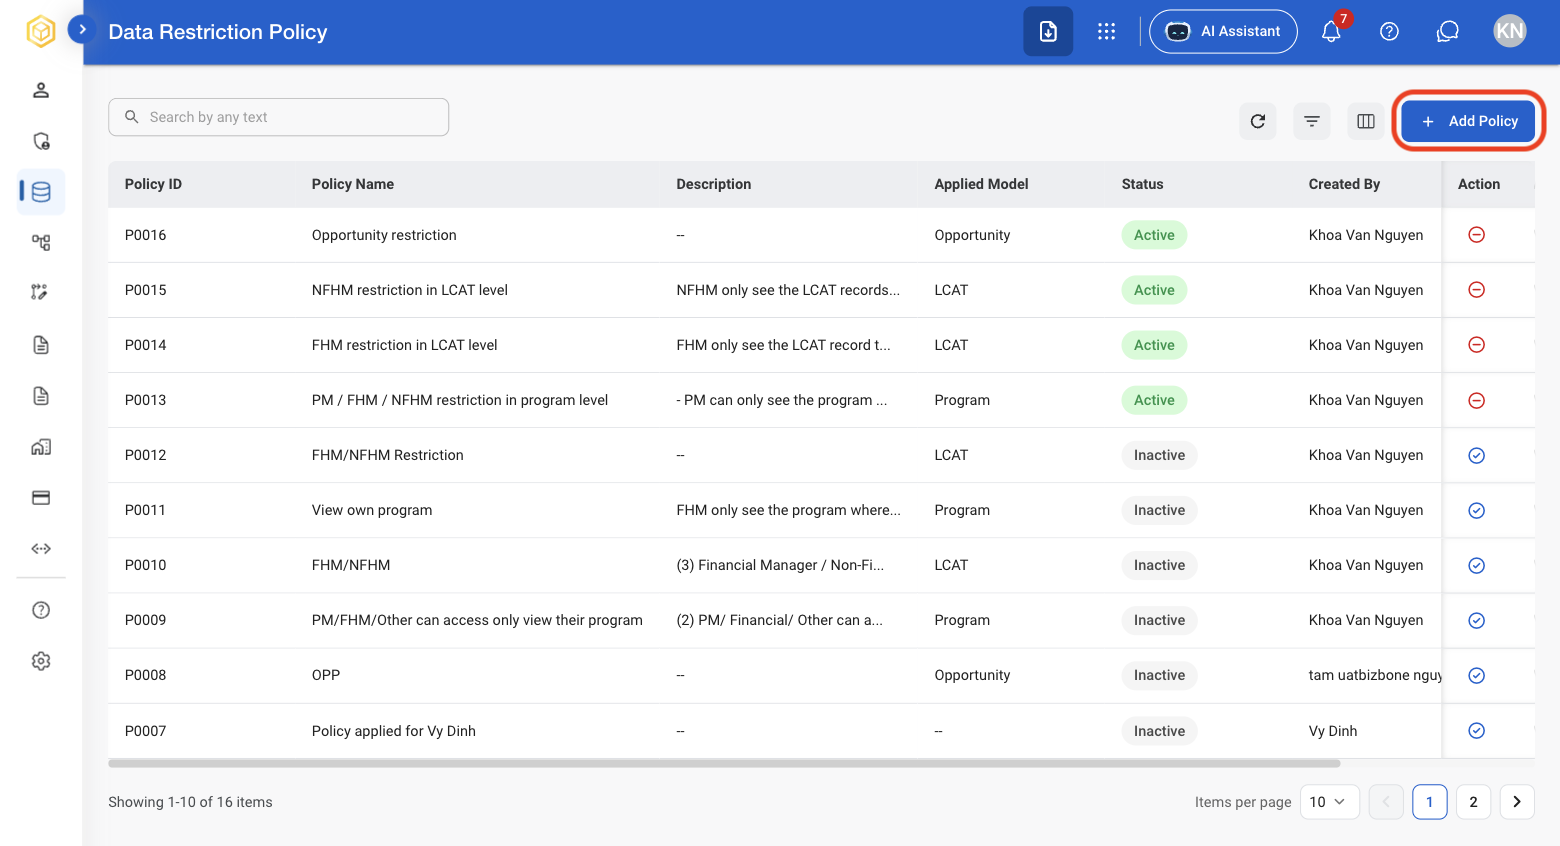Expand the sidebar with the arrow button
Screen dimensions: 1560x846
(82, 30)
